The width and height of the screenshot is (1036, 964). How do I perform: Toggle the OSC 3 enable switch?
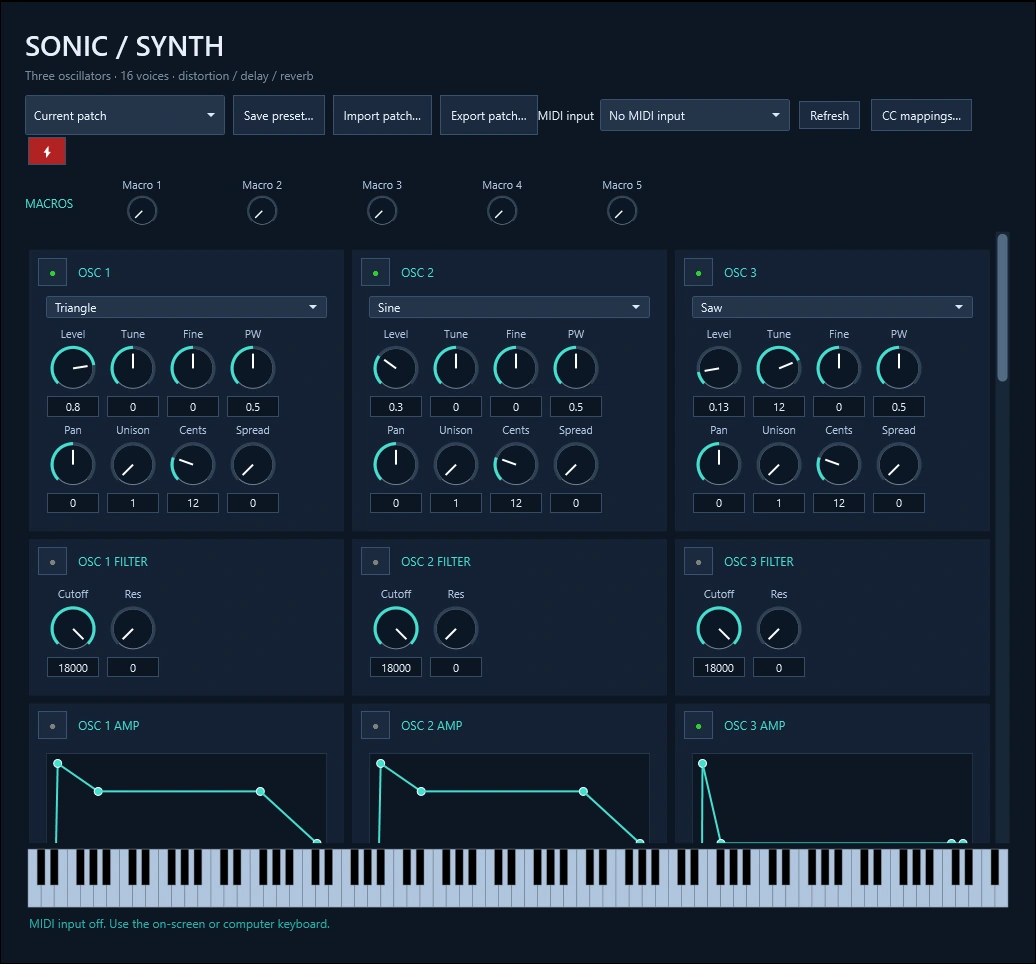698,272
